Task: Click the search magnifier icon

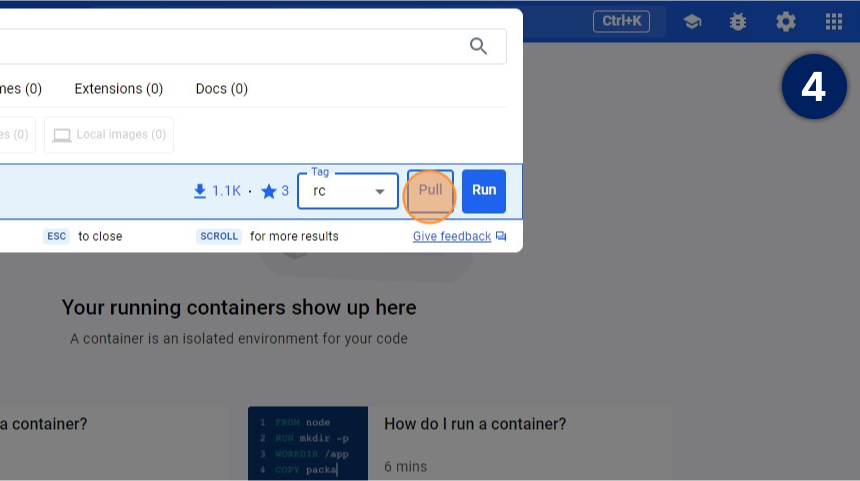Action: pyautogui.click(x=479, y=46)
